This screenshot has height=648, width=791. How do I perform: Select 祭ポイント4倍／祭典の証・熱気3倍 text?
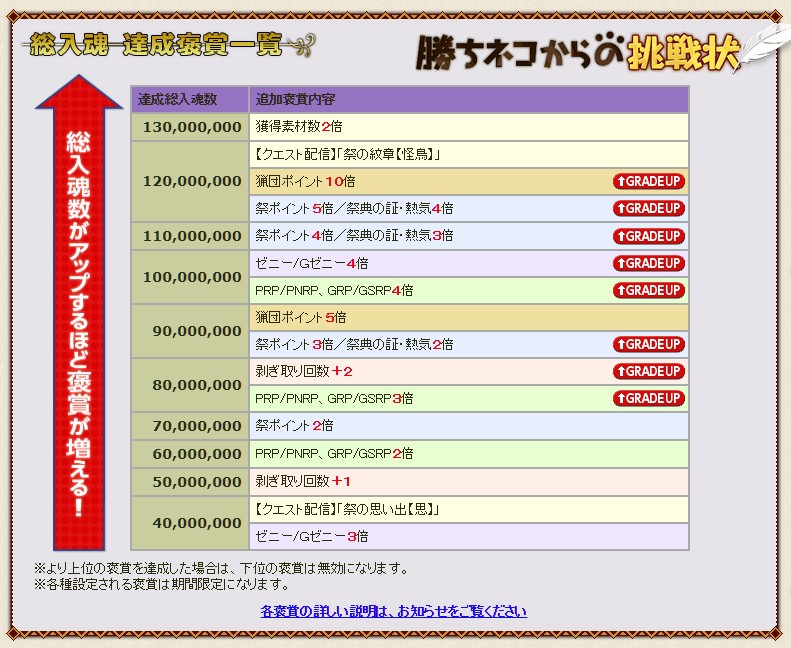[354, 235]
